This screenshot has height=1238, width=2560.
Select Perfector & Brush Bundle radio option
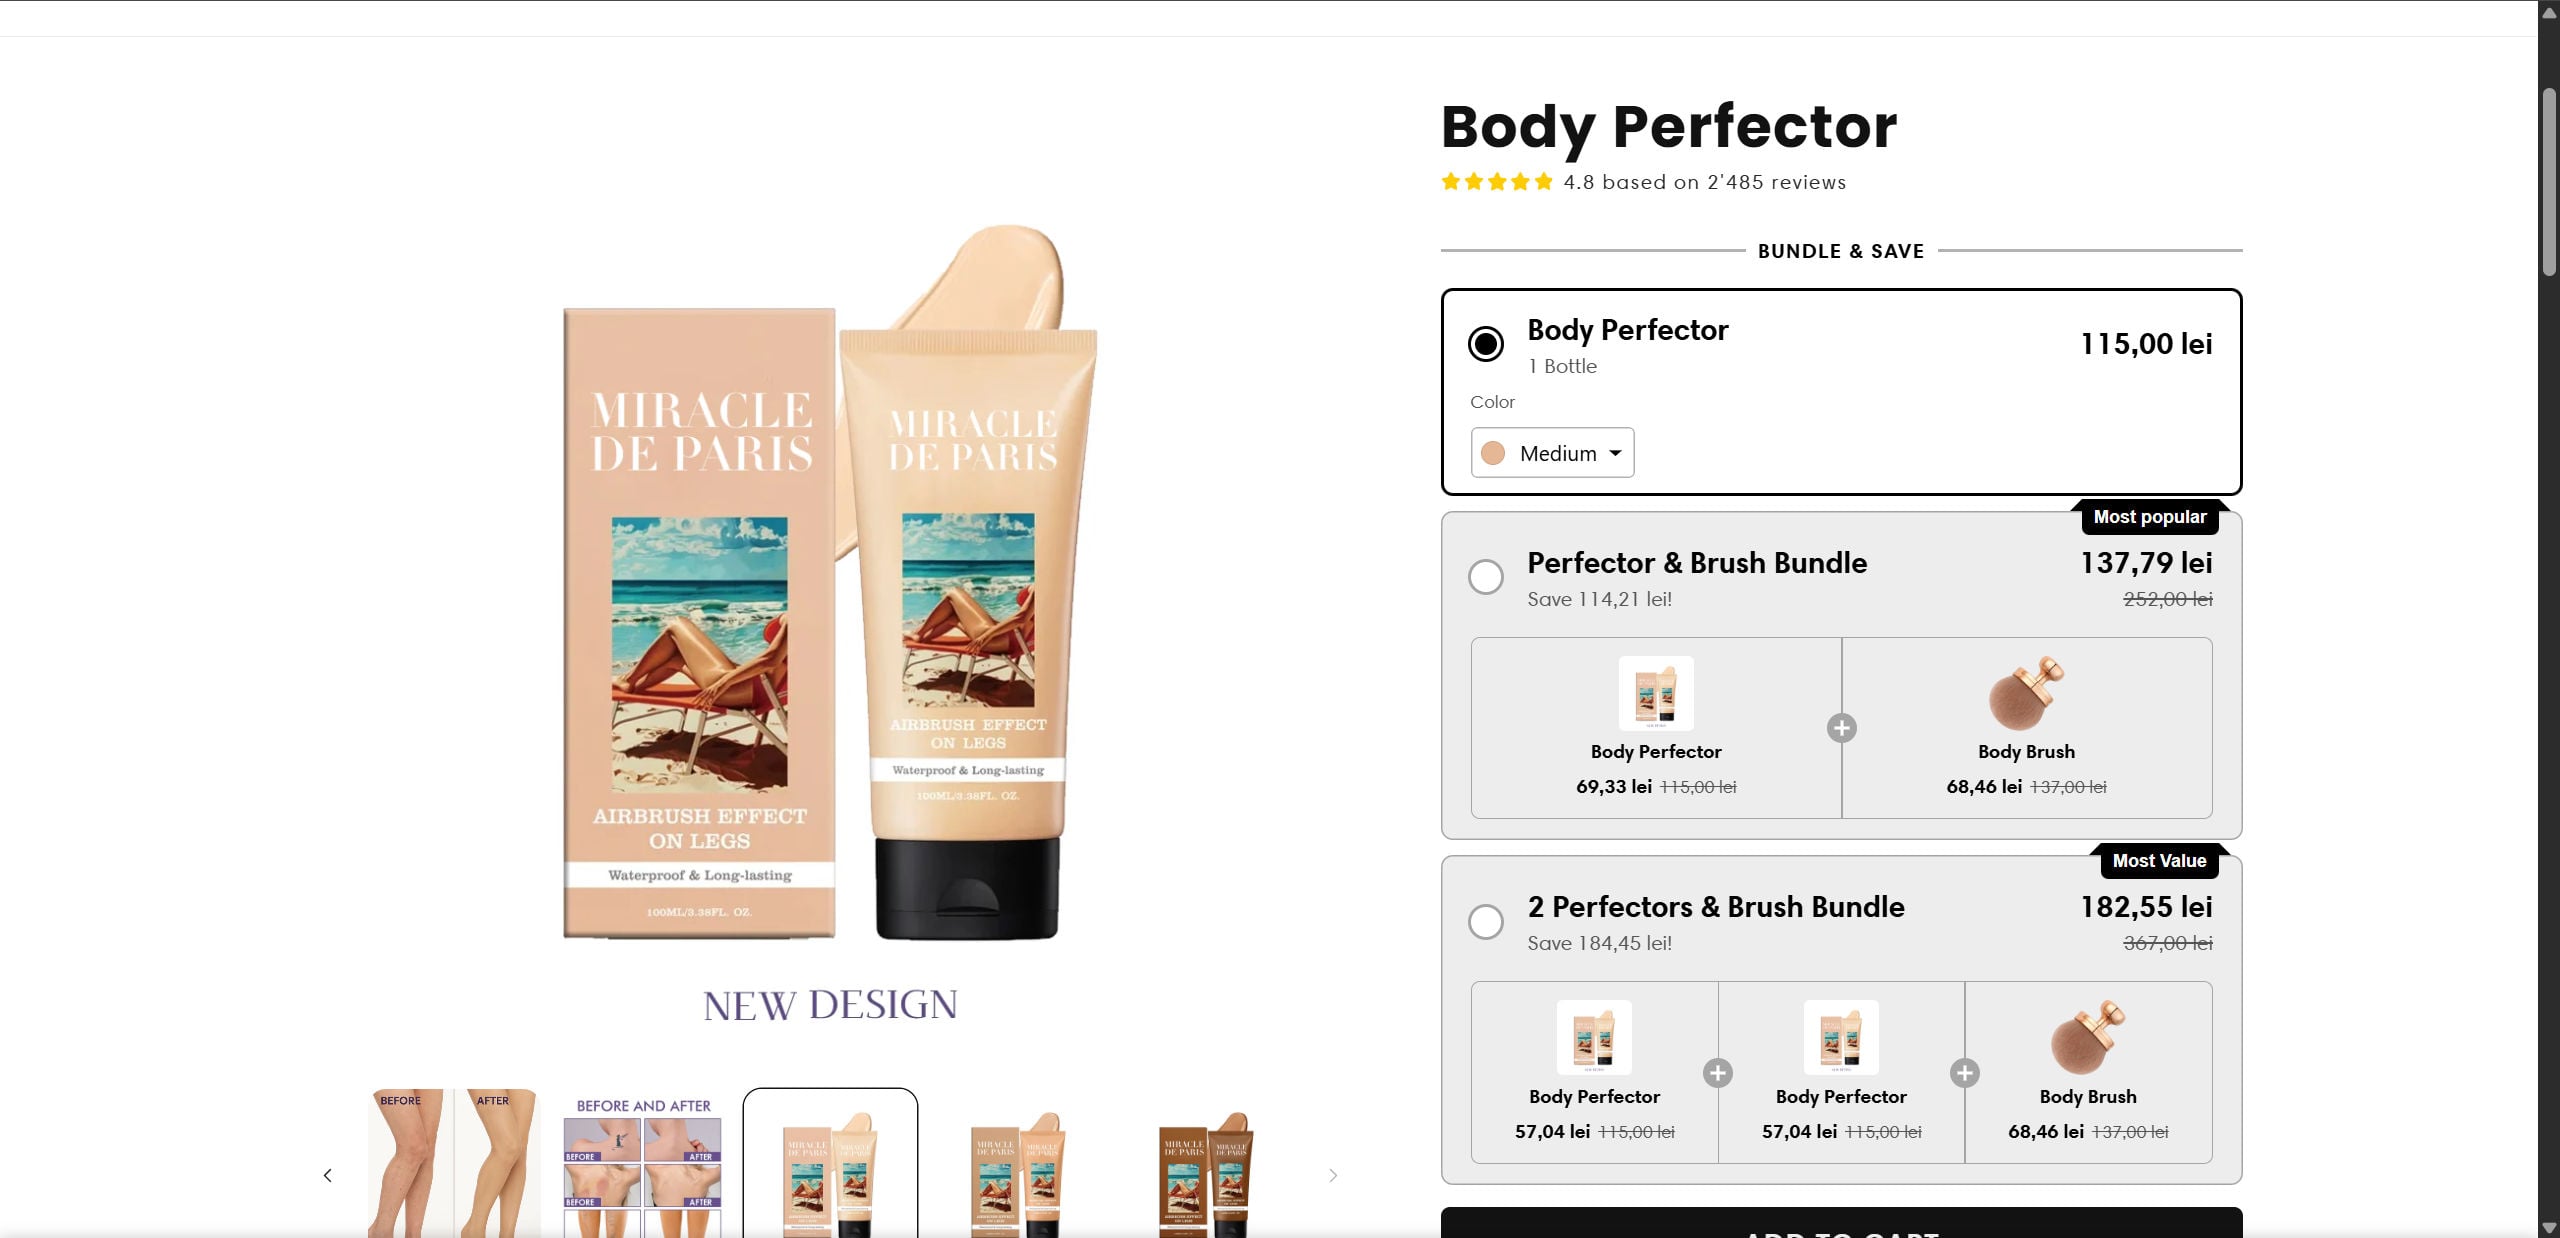[1486, 577]
